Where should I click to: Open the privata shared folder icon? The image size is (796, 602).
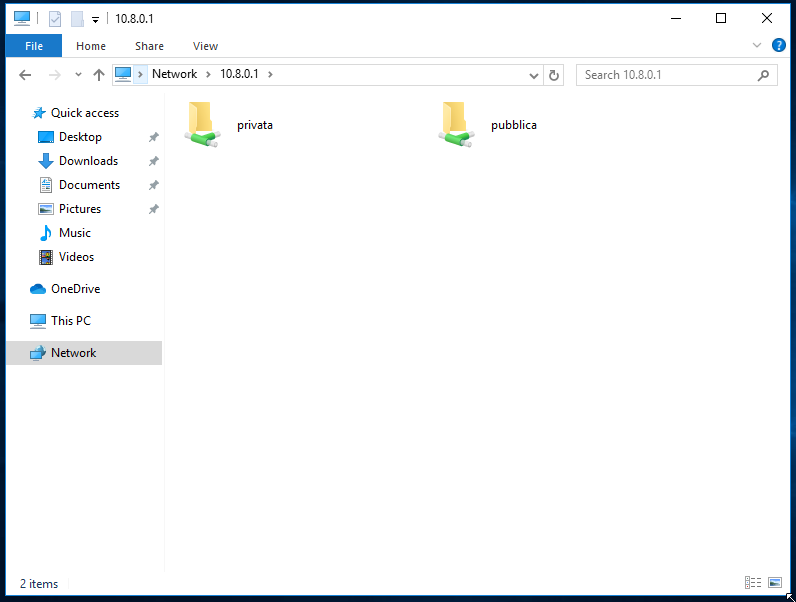(x=202, y=124)
